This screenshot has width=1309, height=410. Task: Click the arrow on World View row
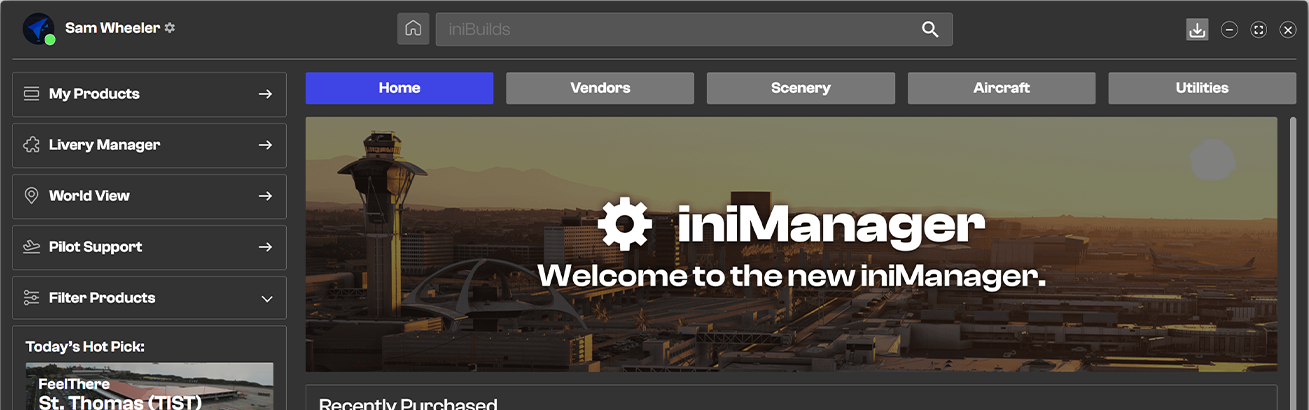coord(265,196)
